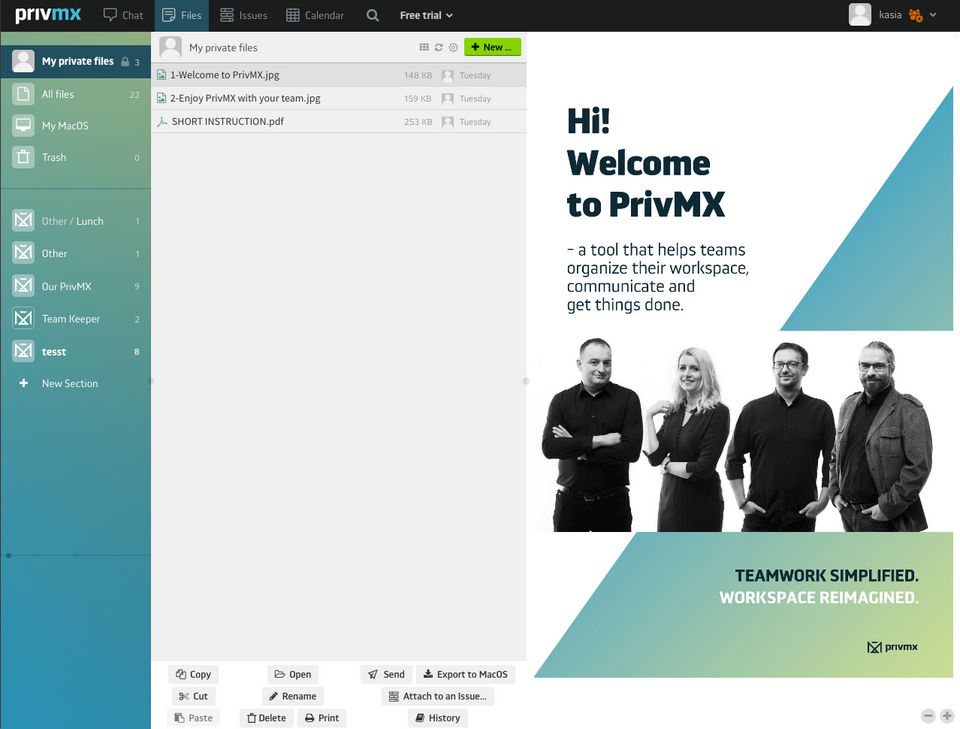Open the Trash folder
This screenshot has width=960, height=729.
coord(76,157)
